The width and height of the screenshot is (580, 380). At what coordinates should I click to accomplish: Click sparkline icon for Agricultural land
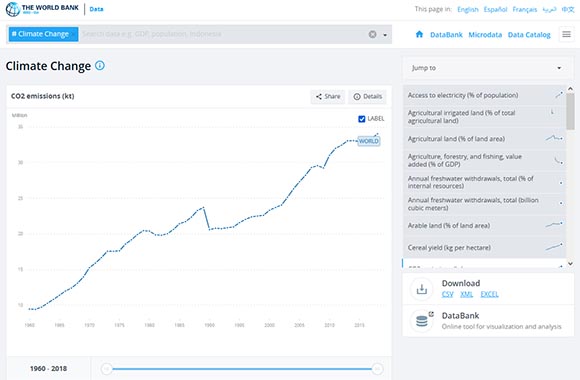[x=554, y=138]
